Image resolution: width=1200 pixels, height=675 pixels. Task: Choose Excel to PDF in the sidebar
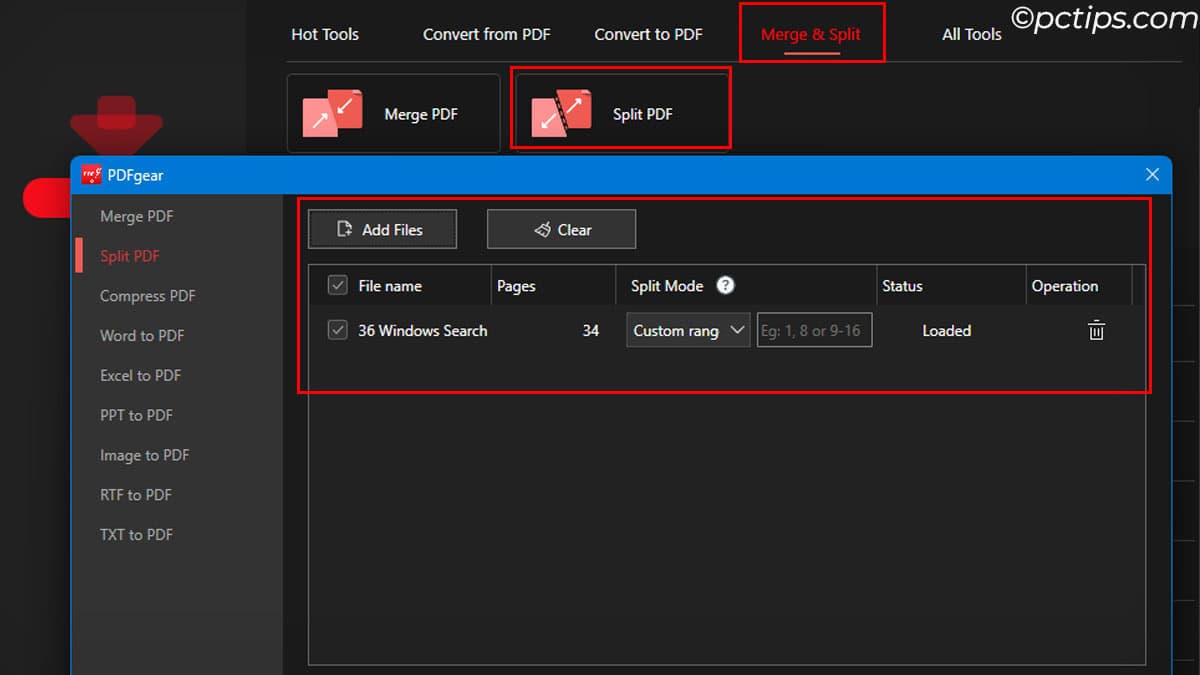coord(140,376)
